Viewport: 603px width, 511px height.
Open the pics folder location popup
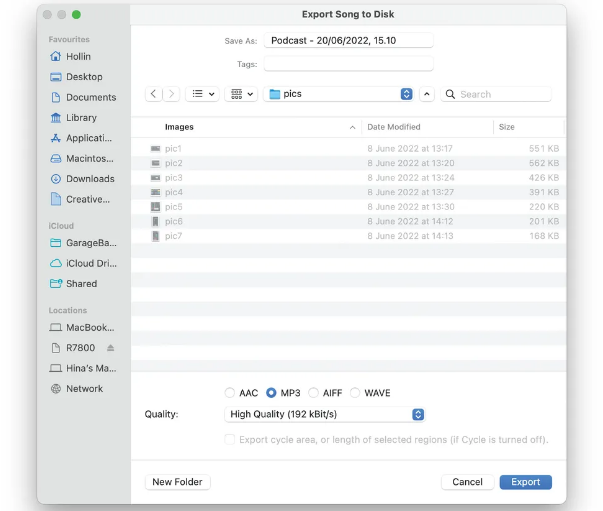click(339, 94)
